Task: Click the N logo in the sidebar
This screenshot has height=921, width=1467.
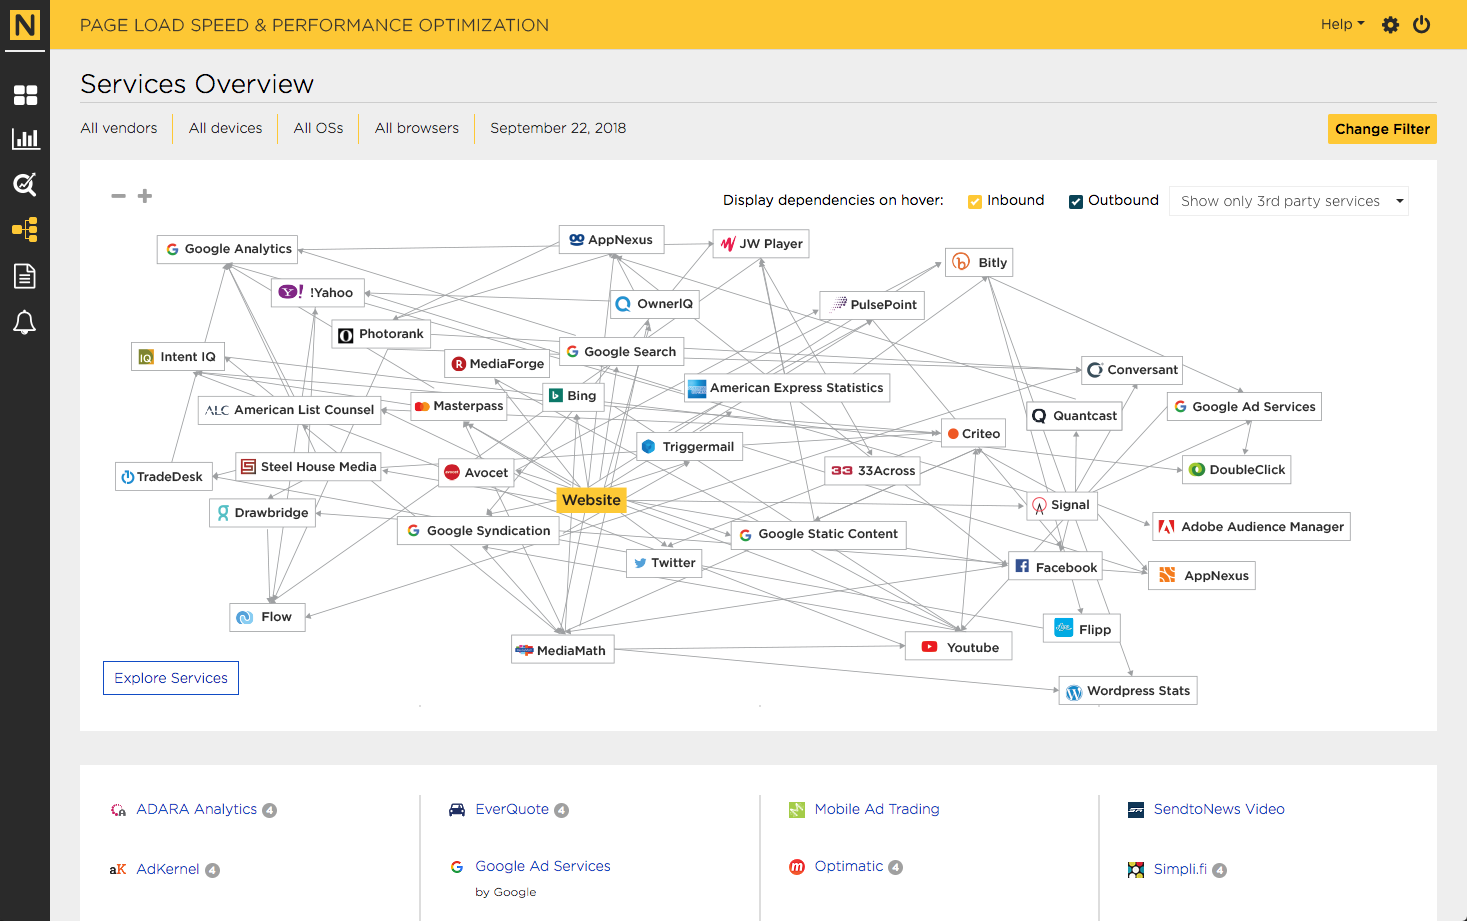Action: pyautogui.click(x=25, y=25)
